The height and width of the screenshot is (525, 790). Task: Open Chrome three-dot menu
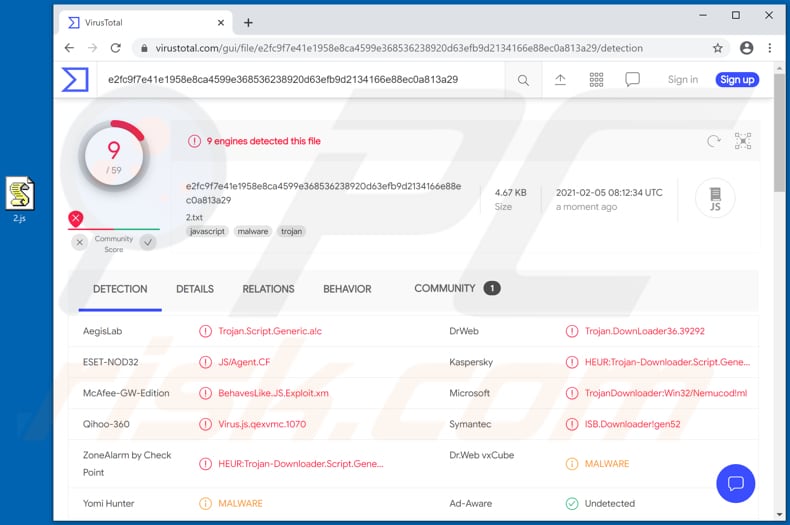[x=770, y=48]
